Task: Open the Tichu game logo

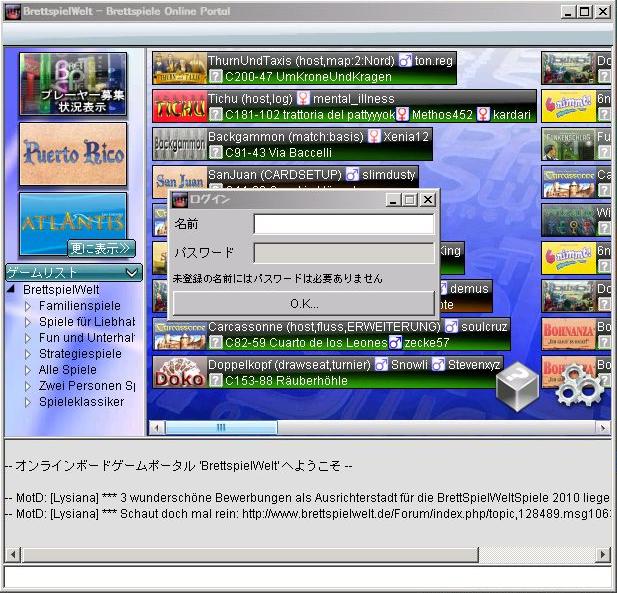Action: pos(180,106)
